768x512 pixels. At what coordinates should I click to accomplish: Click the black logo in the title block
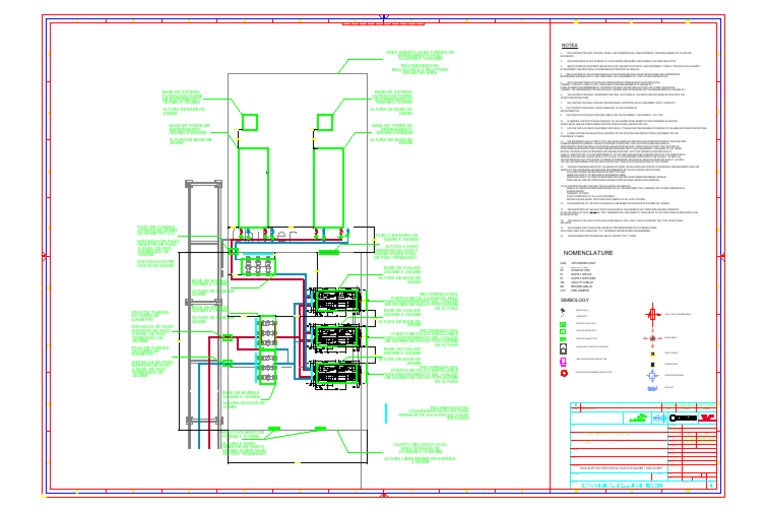pos(683,418)
